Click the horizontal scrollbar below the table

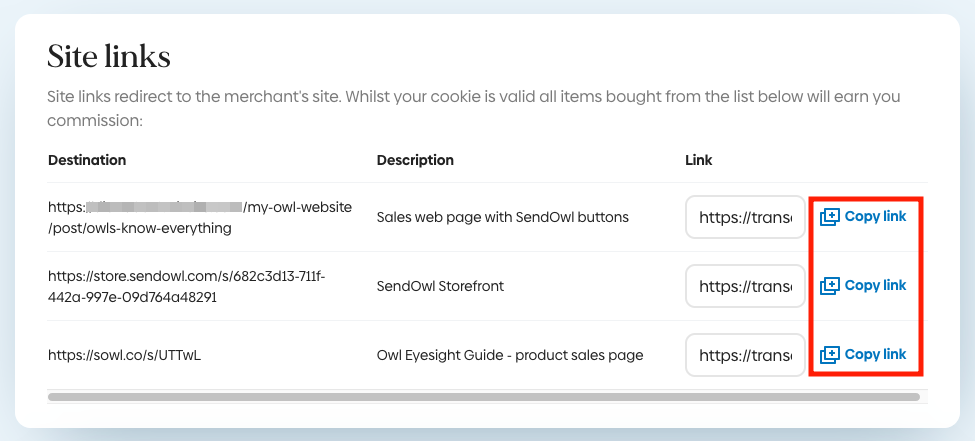tap(483, 397)
